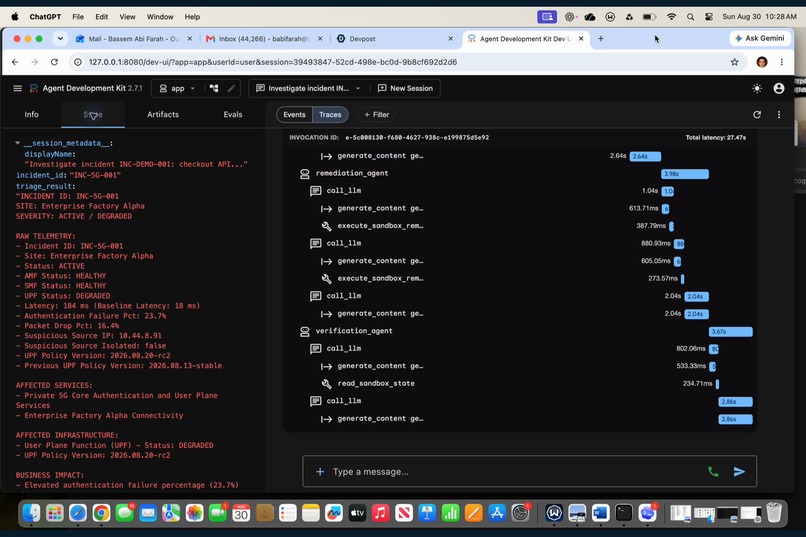806x537 pixels.
Task: Open the Trash in the dock
Action: pyautogui.click(x=774, y=513)
